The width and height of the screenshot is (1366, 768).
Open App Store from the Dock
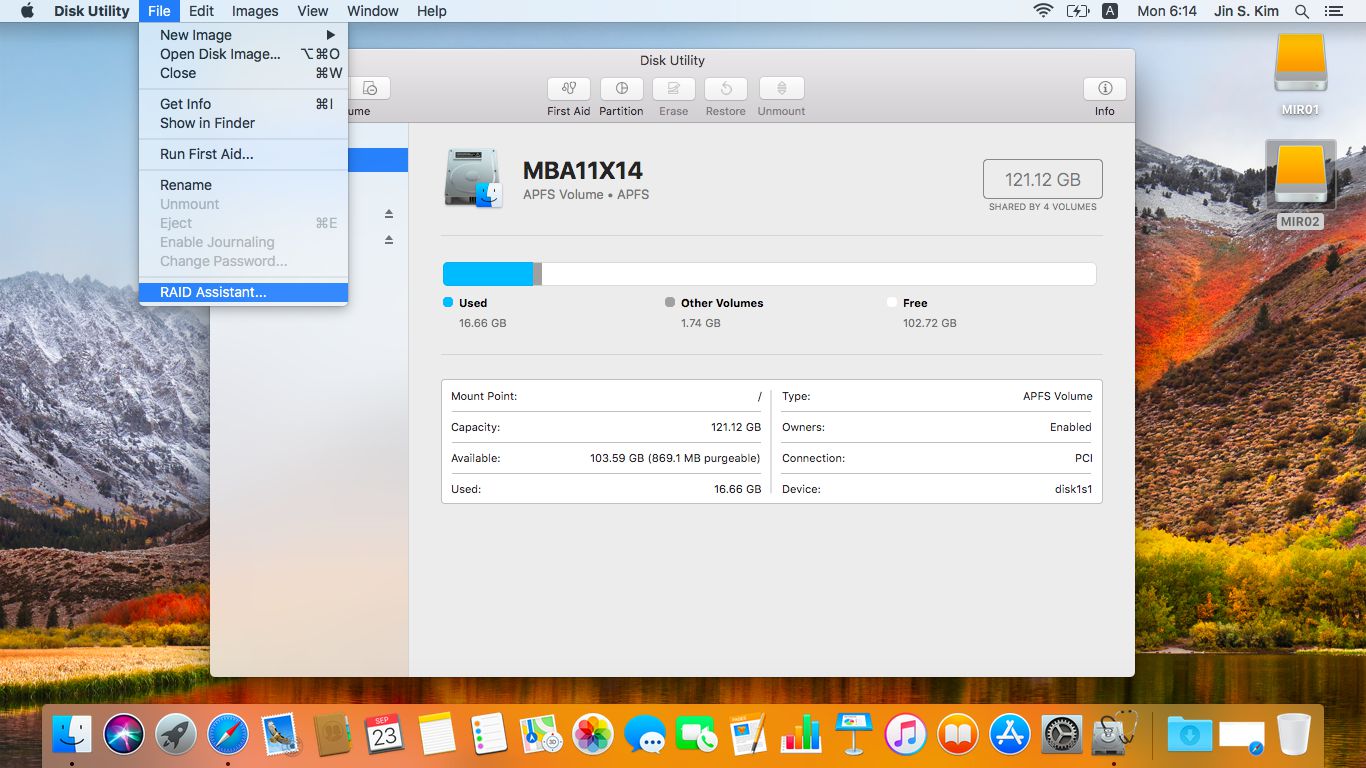pos(1010,735)
